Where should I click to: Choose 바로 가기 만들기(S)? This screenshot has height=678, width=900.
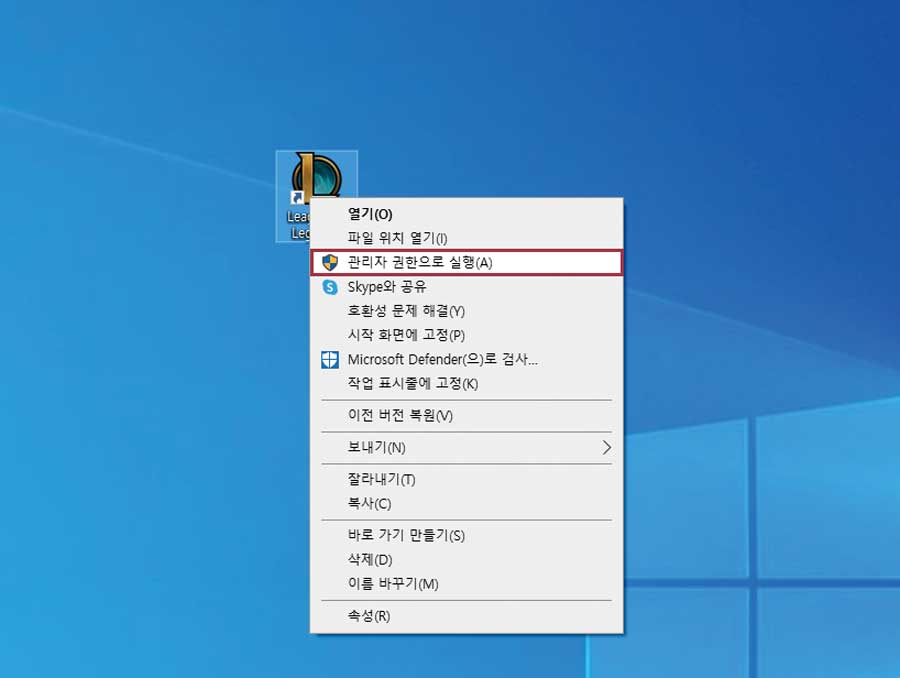466,536
